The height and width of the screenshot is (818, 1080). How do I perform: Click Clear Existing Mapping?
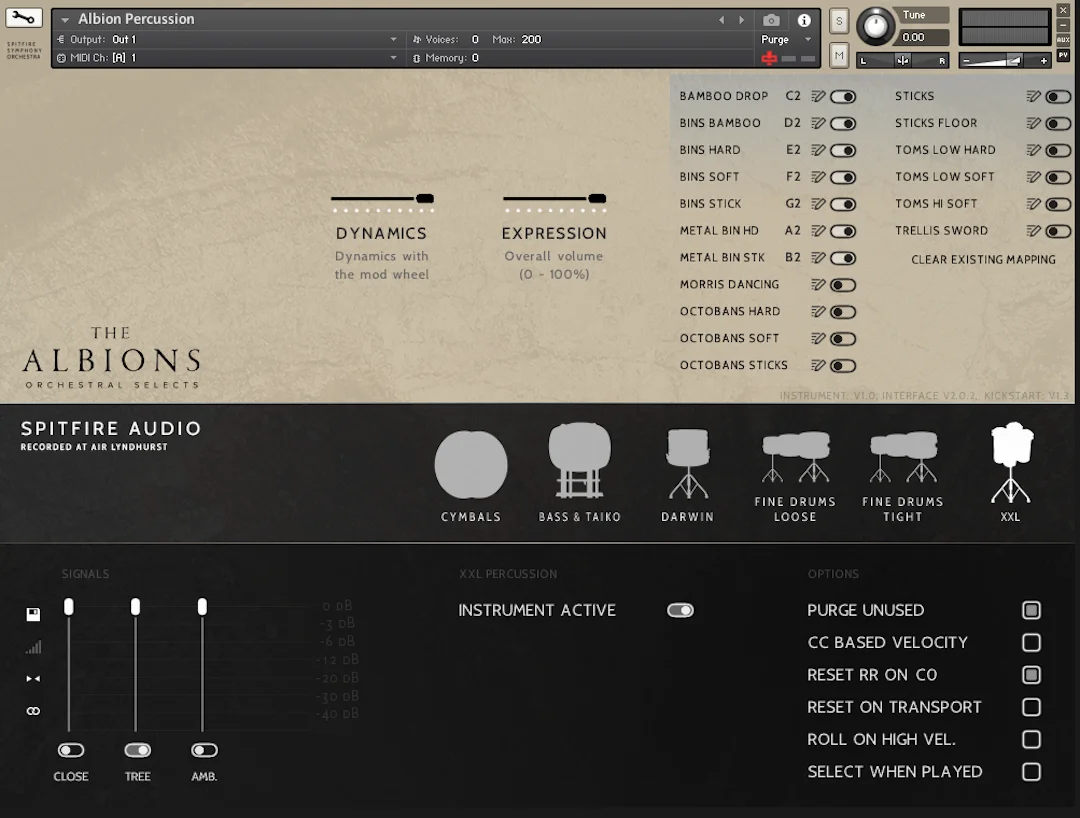(983, 260)
